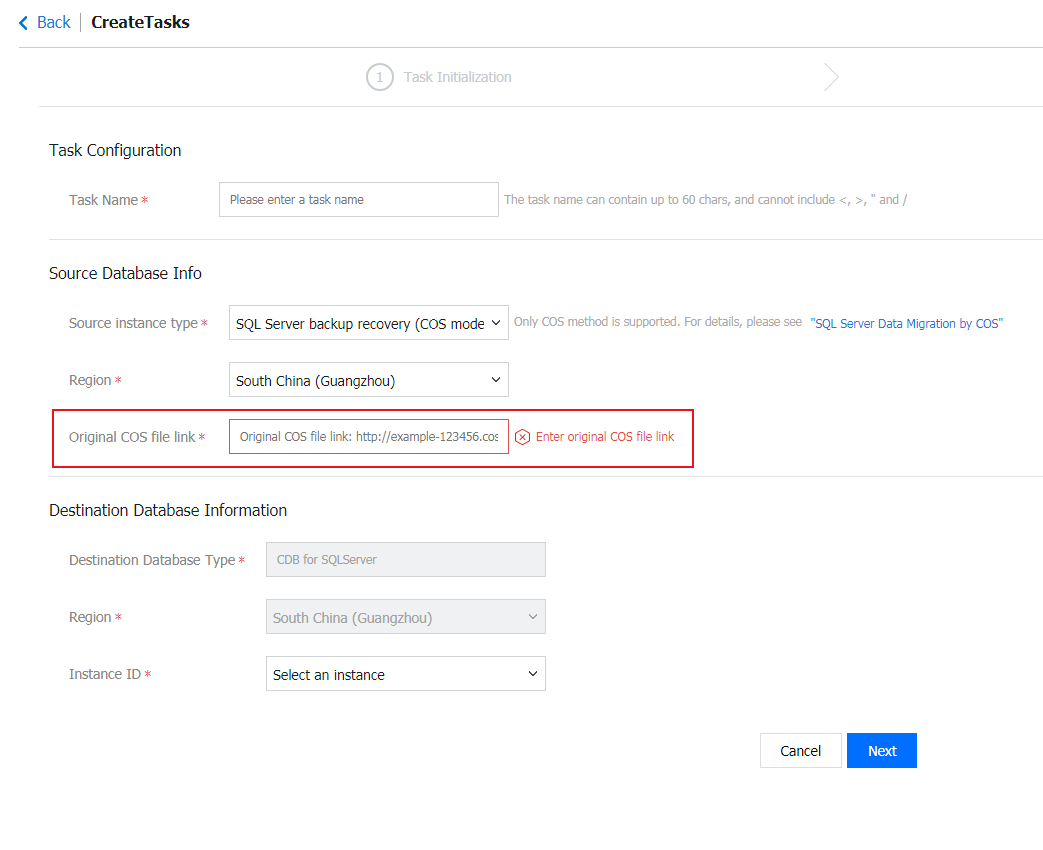Open SQL Server Data Migration by COS link
This screenshot has width=1043, height=850.
(906, 324)
